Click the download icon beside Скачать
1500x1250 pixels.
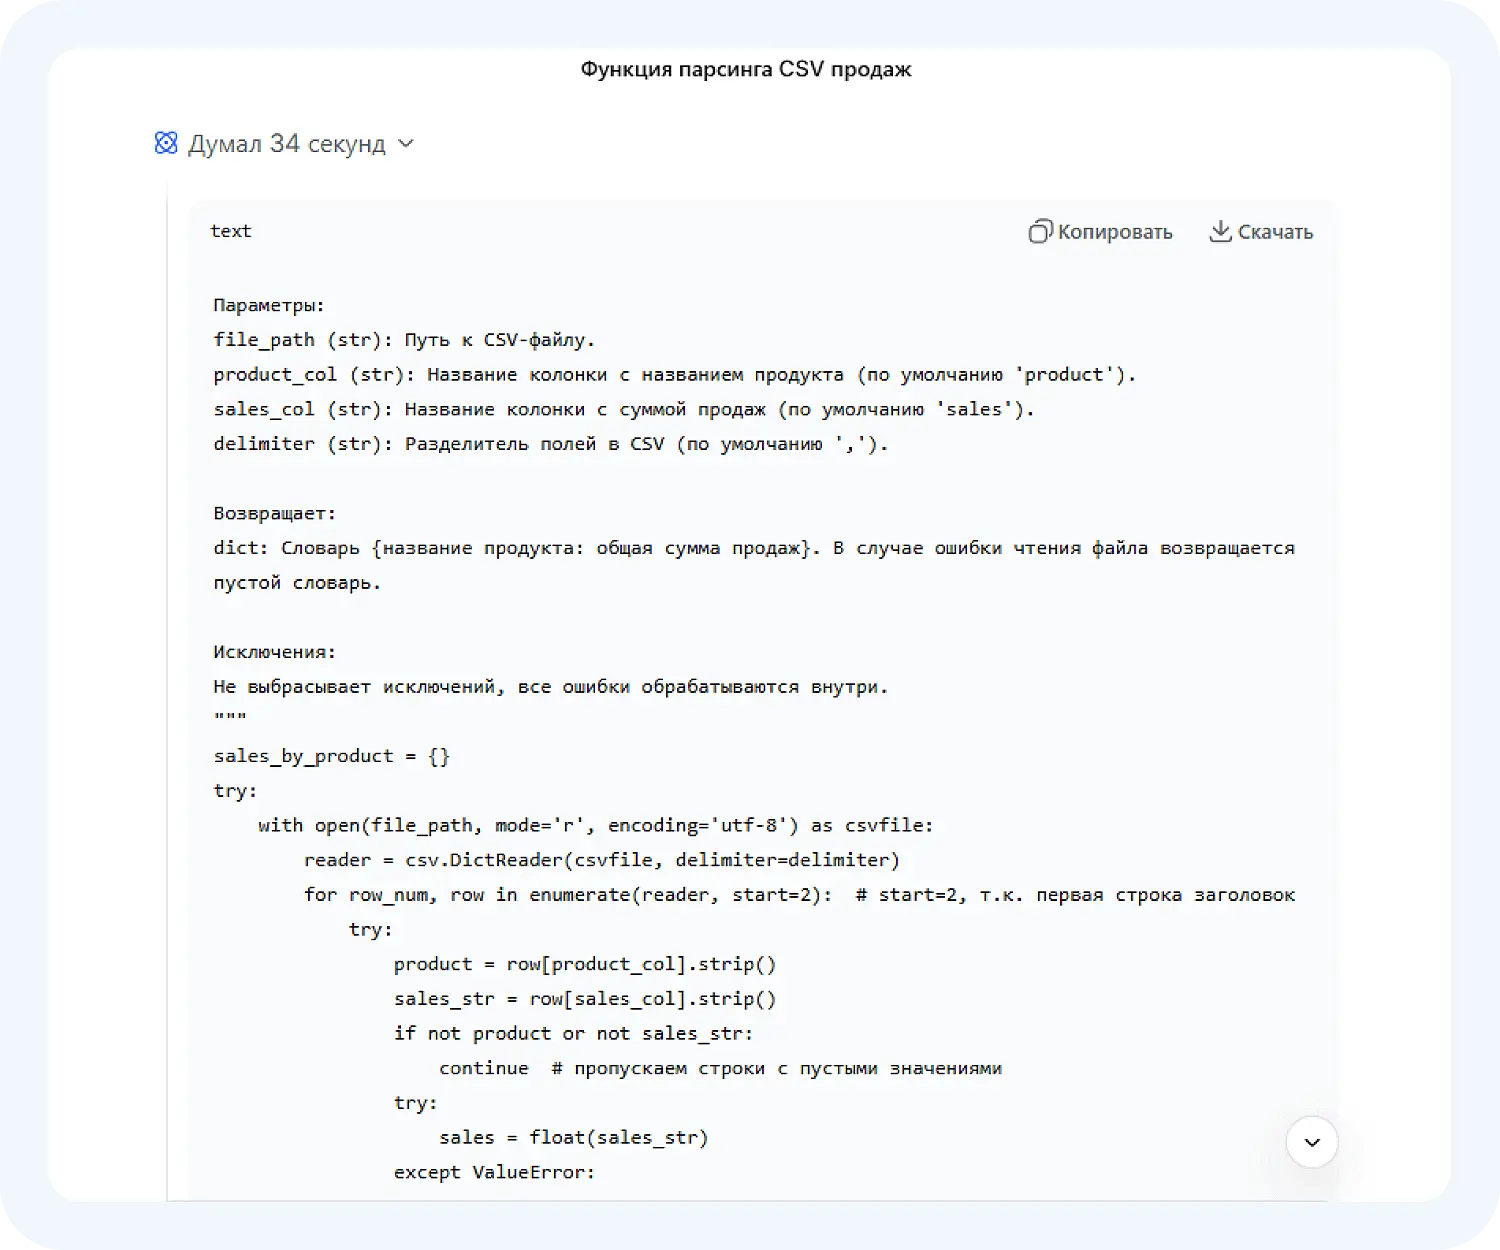[x=1221, y=231]
